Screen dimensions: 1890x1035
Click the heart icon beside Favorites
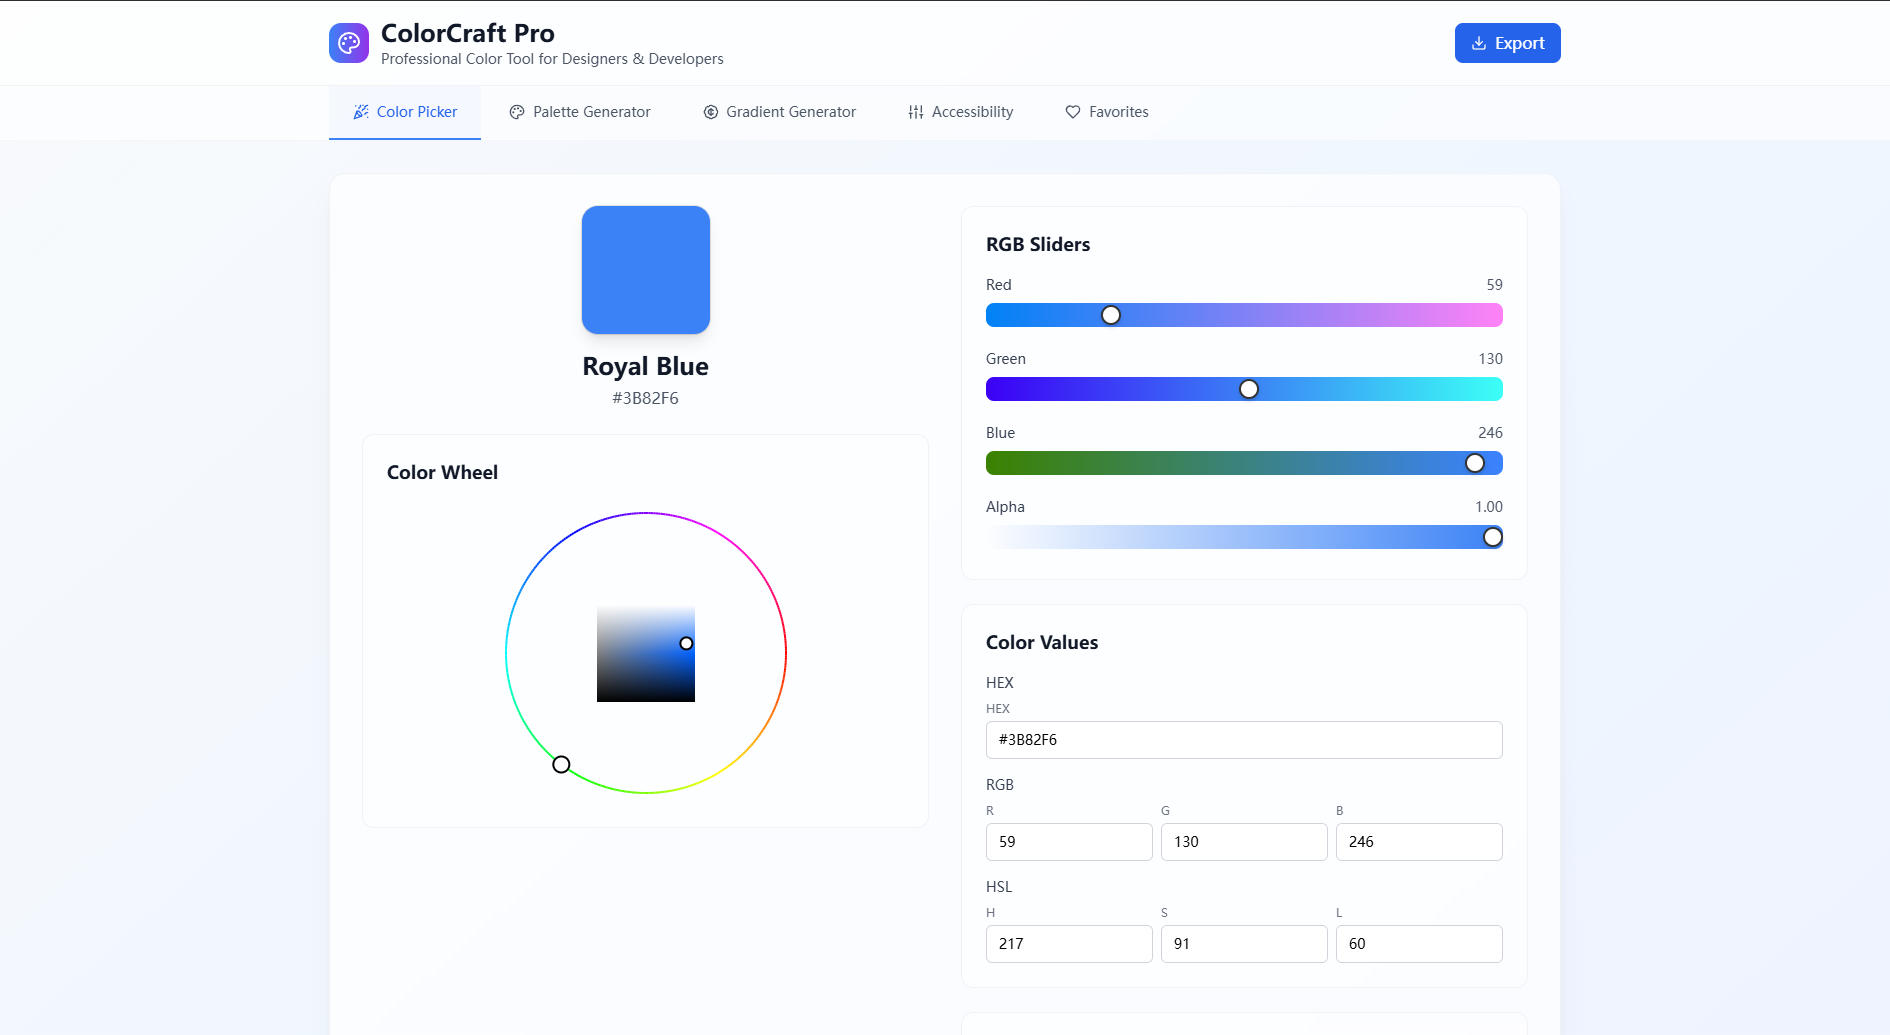point(1072,111)
